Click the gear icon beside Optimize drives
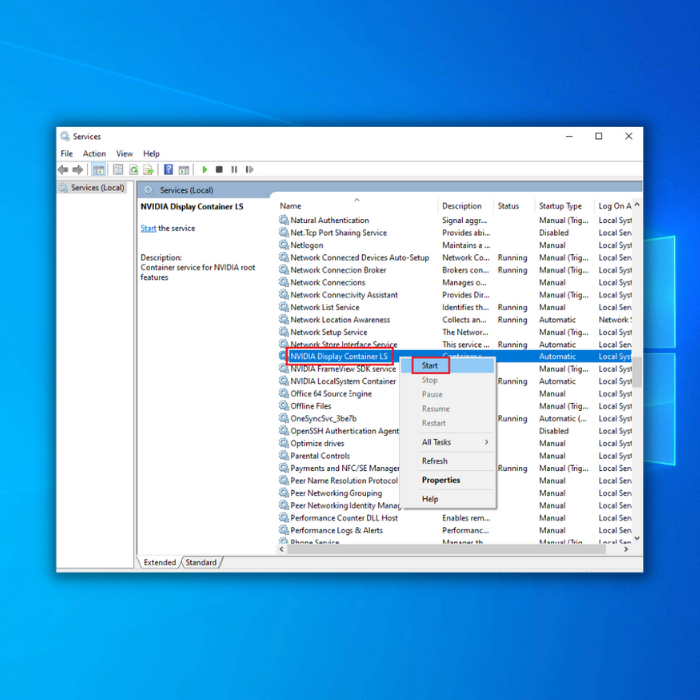The width and height of the screenshot is (700, 700). pos(283,443)
